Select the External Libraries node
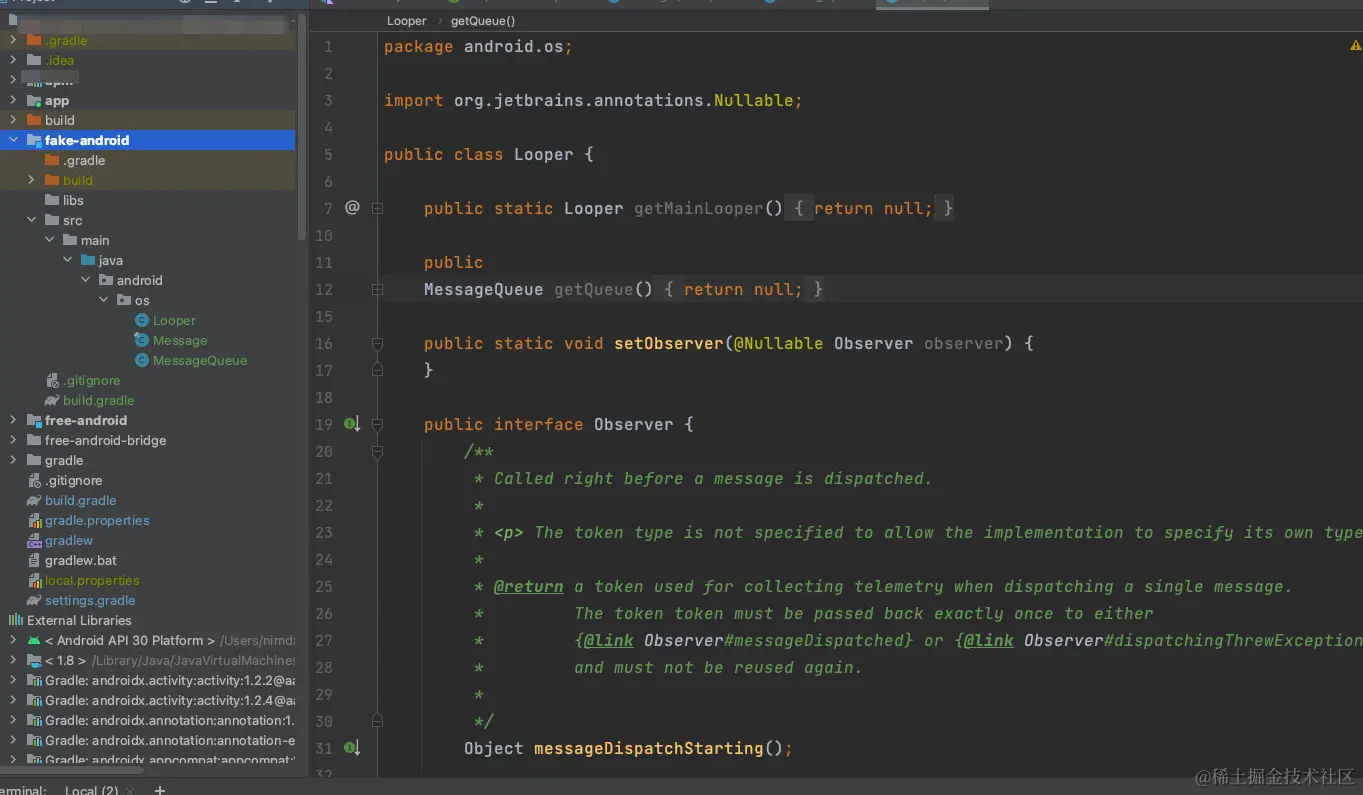This screenshot has height=795, width=1363. [79, 620]
